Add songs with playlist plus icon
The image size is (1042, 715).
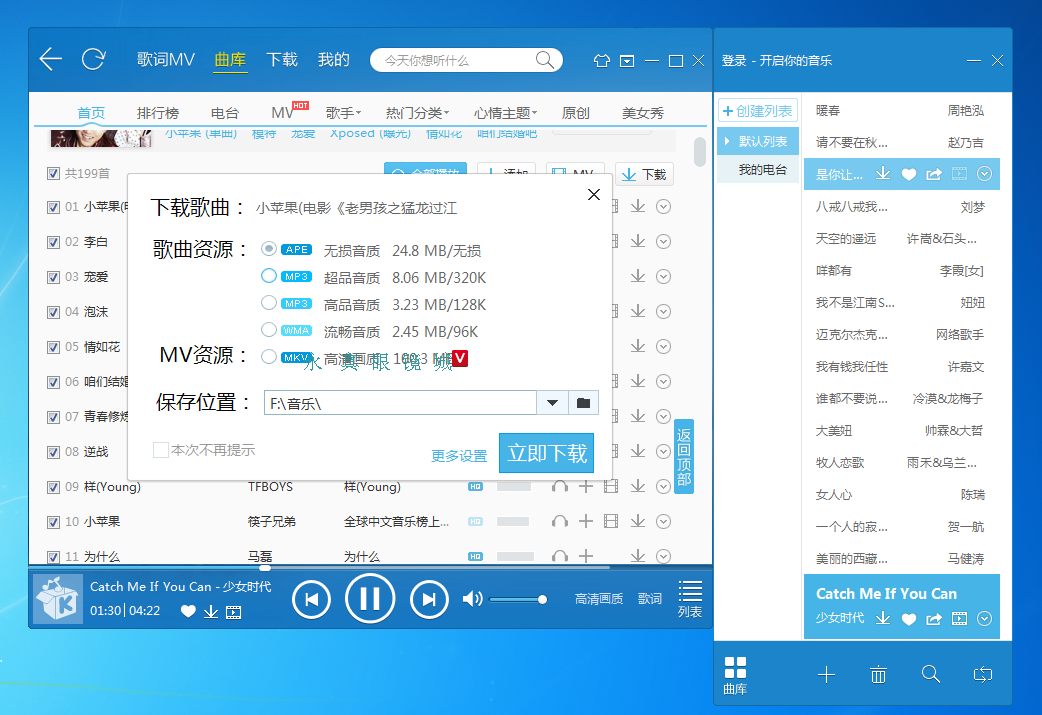[826, 675]
